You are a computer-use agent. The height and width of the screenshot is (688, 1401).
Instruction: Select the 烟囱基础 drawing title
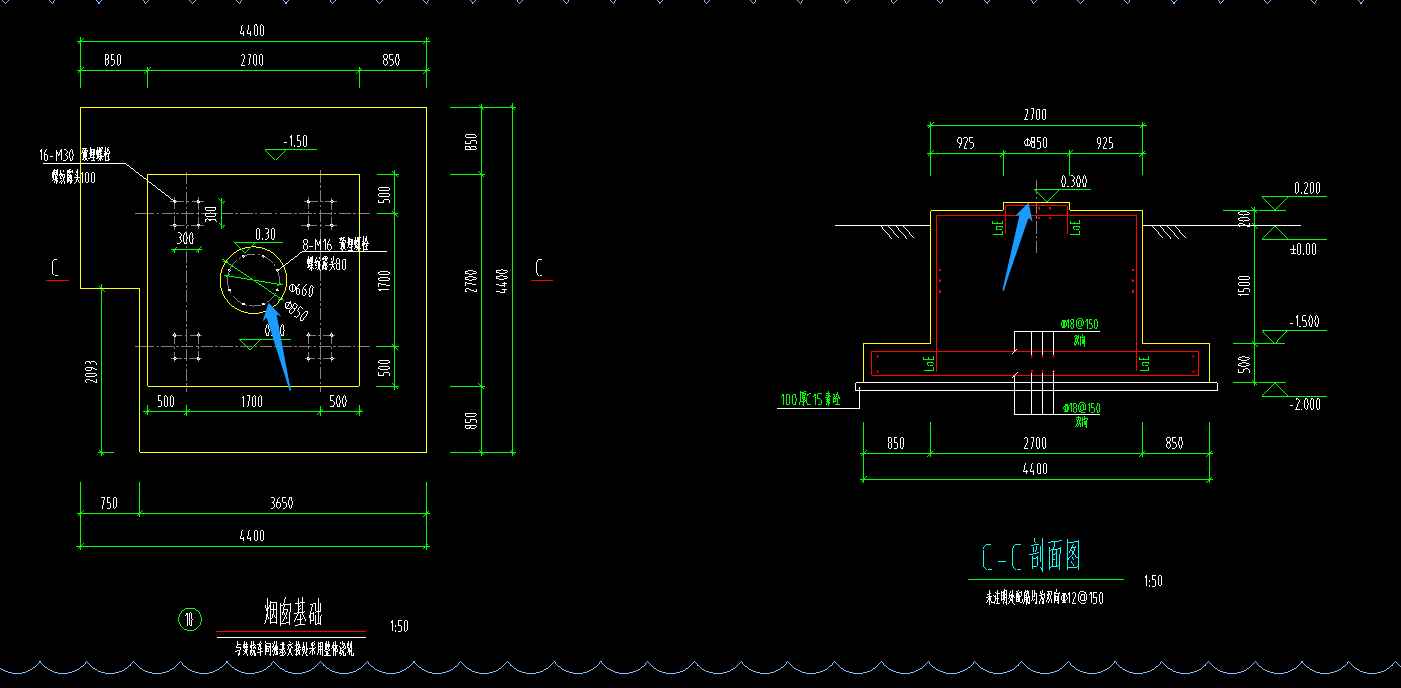pyautogui.click(x=291, y=612)
